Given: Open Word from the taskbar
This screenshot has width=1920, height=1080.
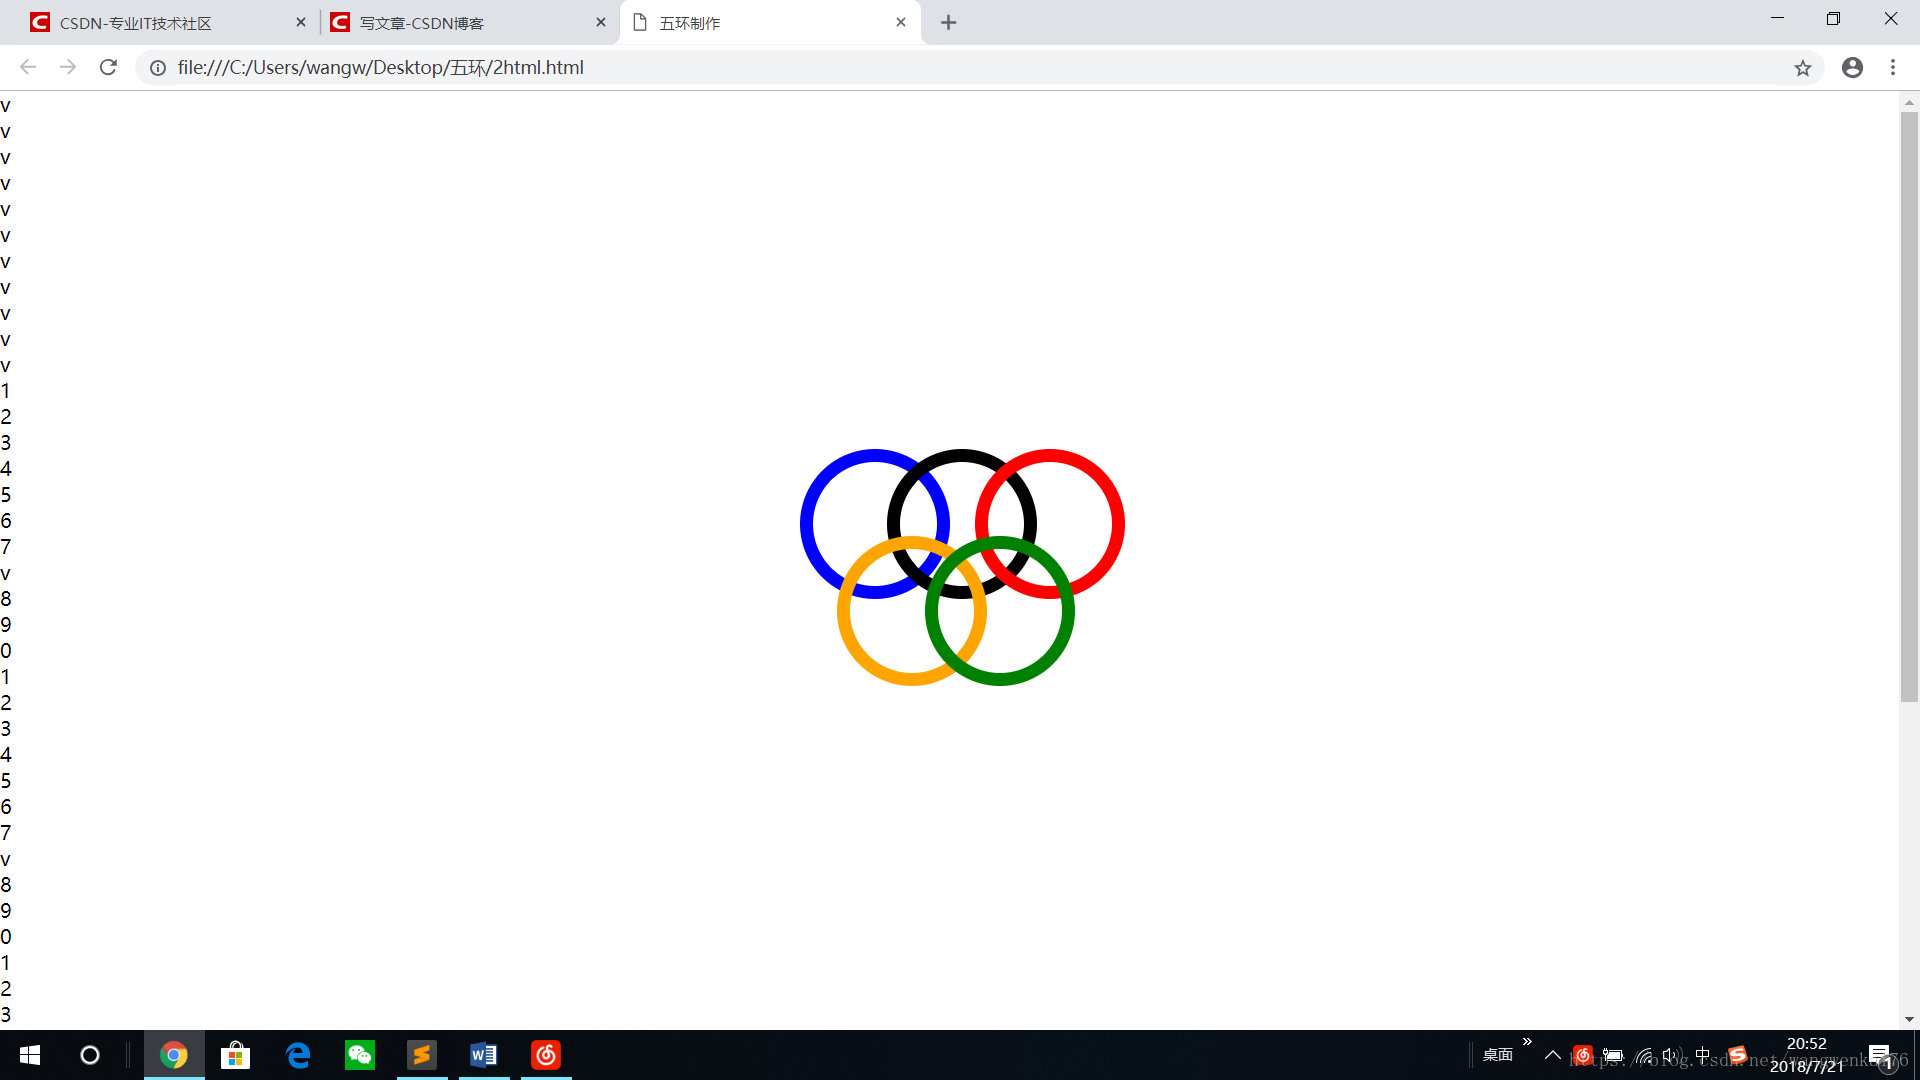Looking at the screenshot, I should 484,1055.
